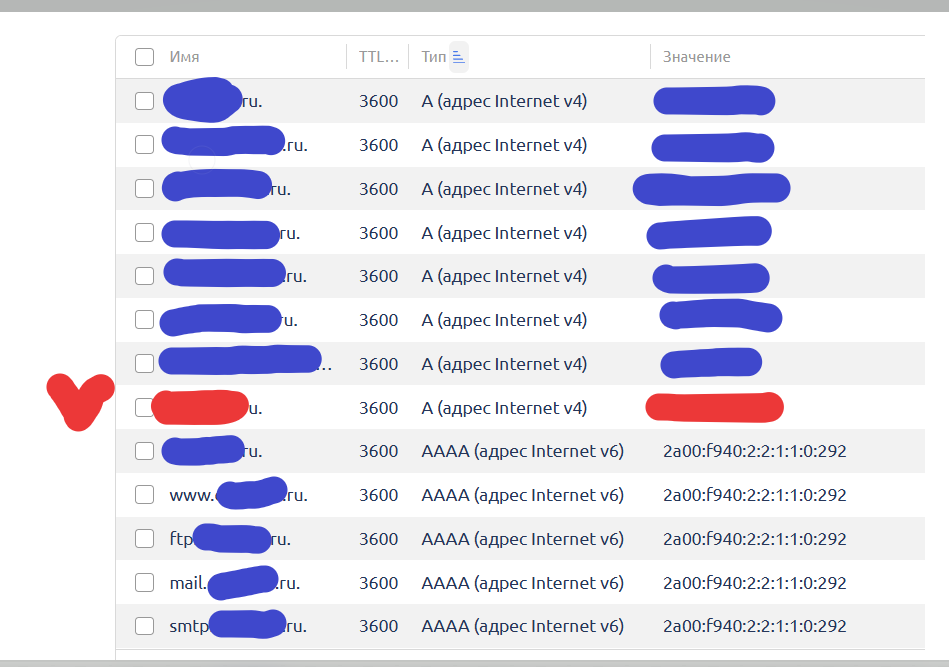
Task: Tick the checkbox for the smtp record
Action: (x=144, y=625)
